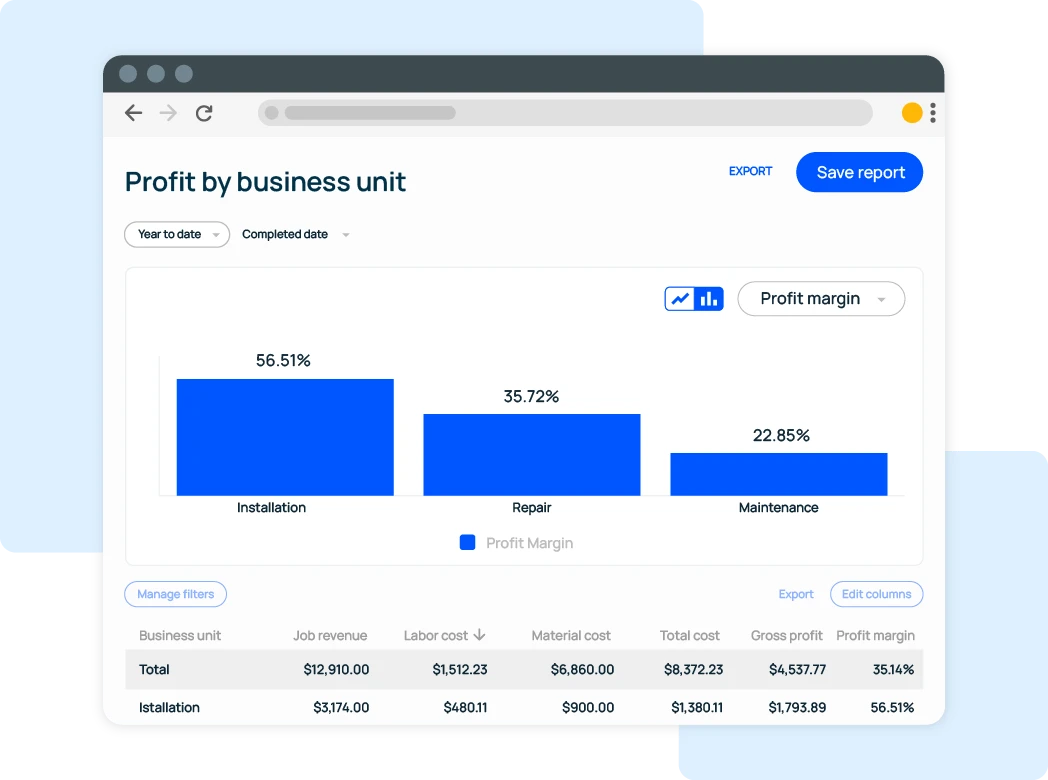The width and height of the screenshot is (1048, 780).
Task: Click the 56.51% cell in the table
Action: (892, 707)
